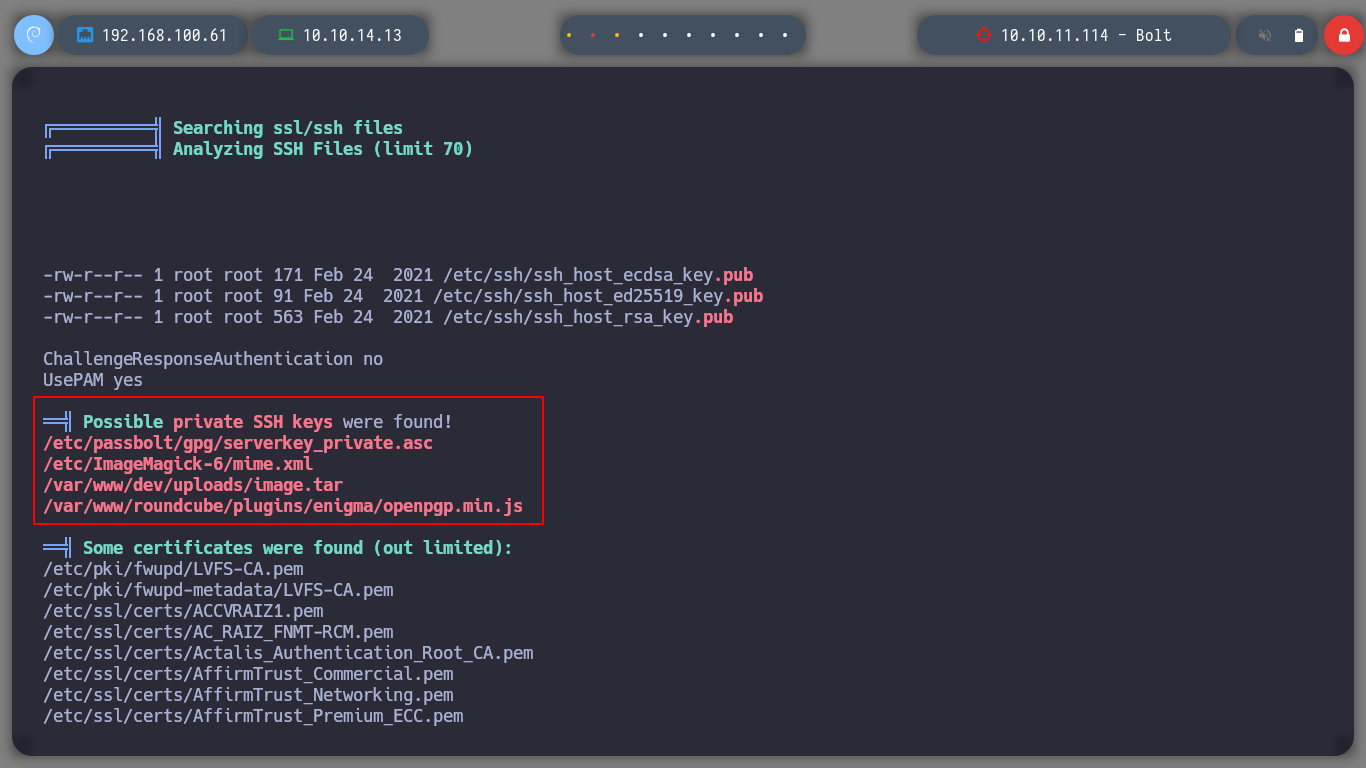This screenshot has height=768, width=1366.
Task: Click the ssh_host_rsa_key.pub file line
Action: [x=388, y=317]
